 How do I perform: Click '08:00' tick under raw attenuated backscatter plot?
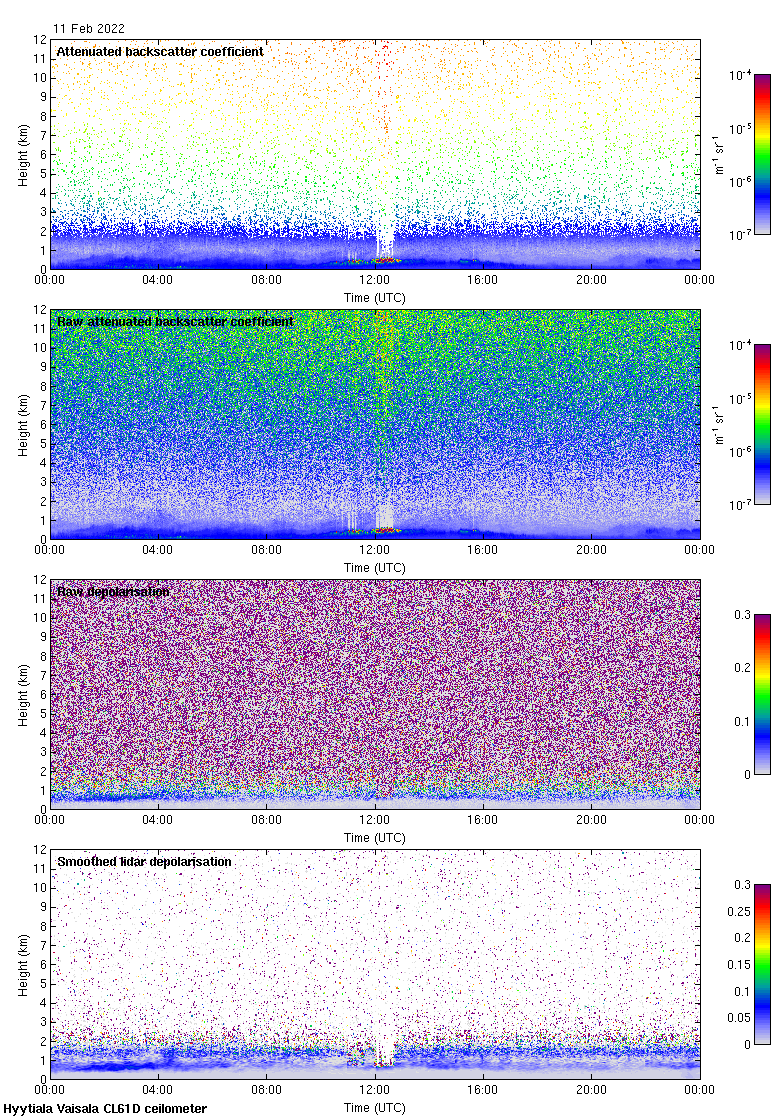click(x=266, y=550)
